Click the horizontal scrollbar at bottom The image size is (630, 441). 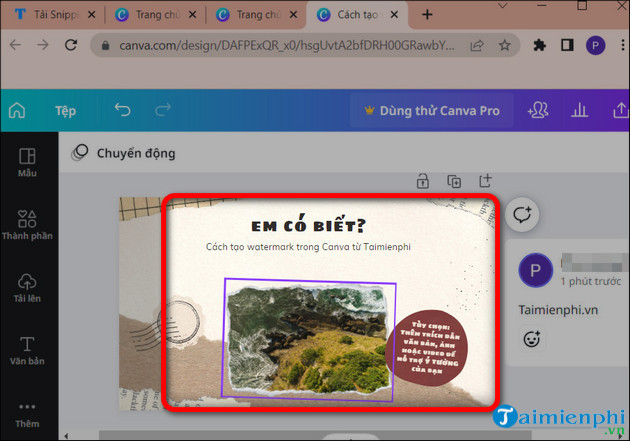315,435
